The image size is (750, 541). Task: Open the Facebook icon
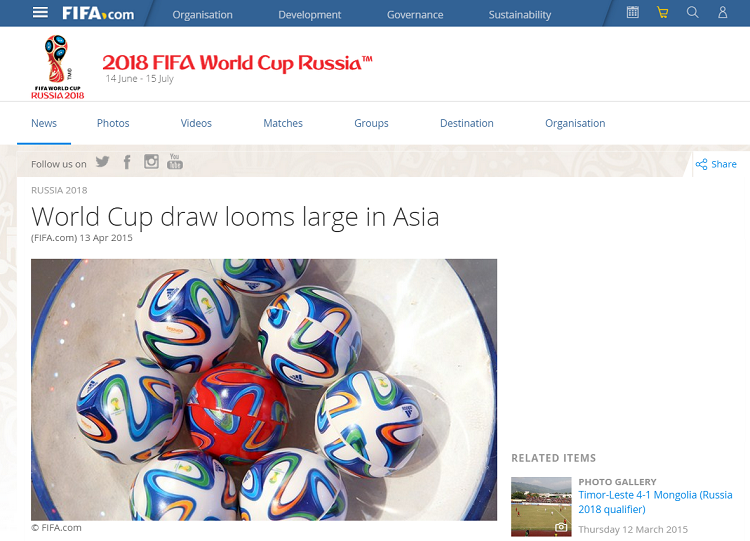127,162
